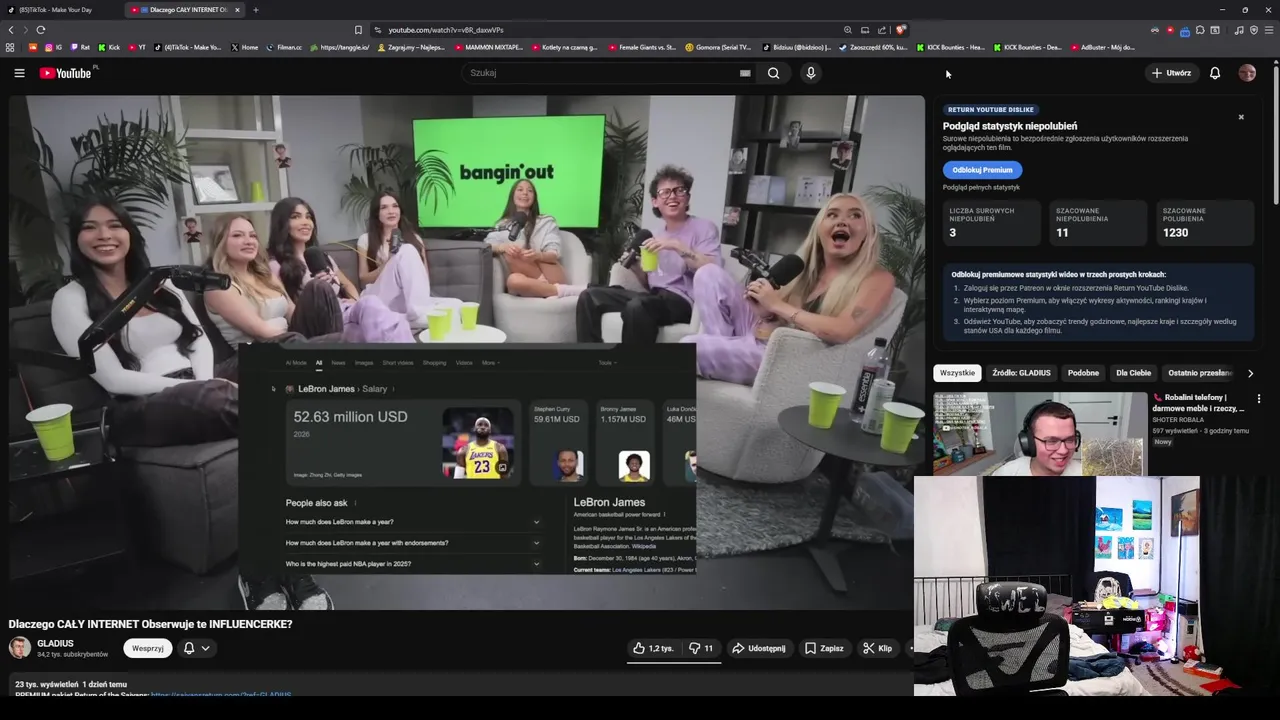Select the Wszystkie filter chip
The image size is (1280, 720).
[957, 373]
